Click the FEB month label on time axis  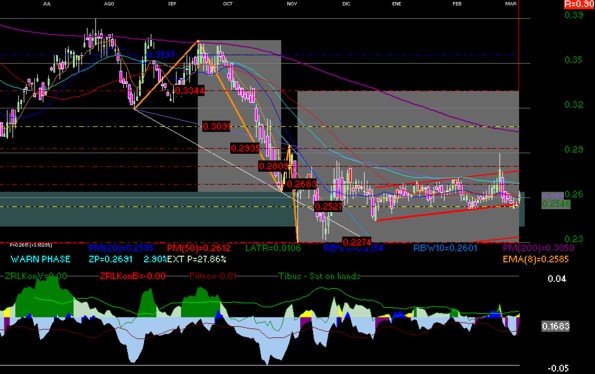457,4
